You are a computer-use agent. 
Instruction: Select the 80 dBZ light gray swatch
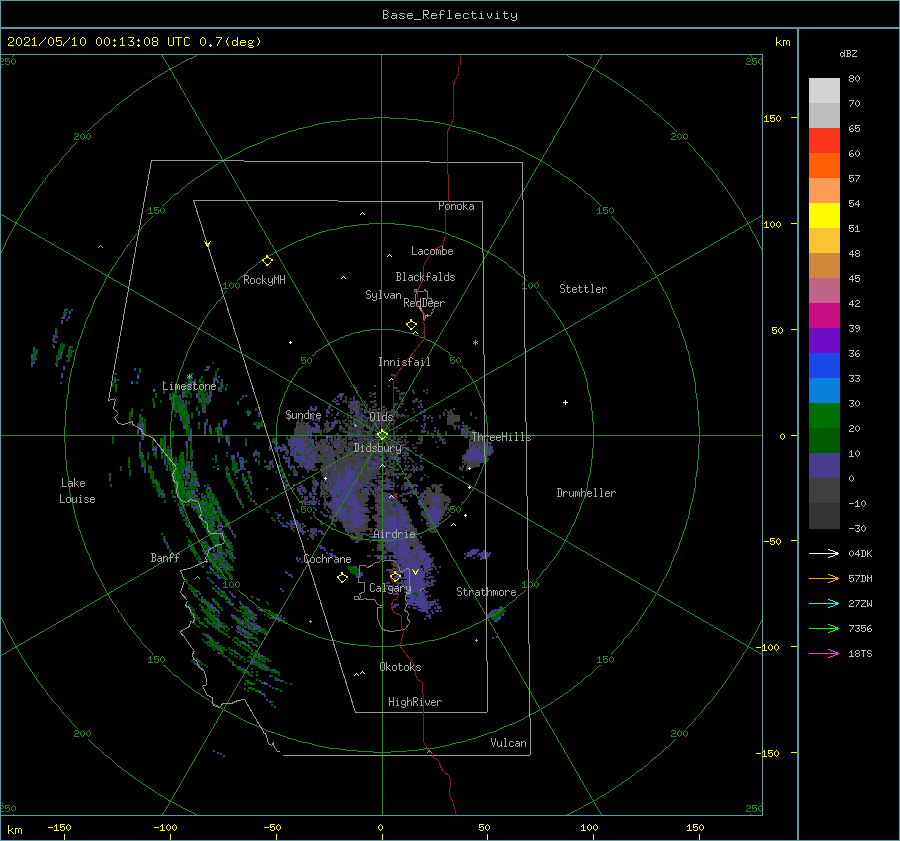(x=824, y=91)
